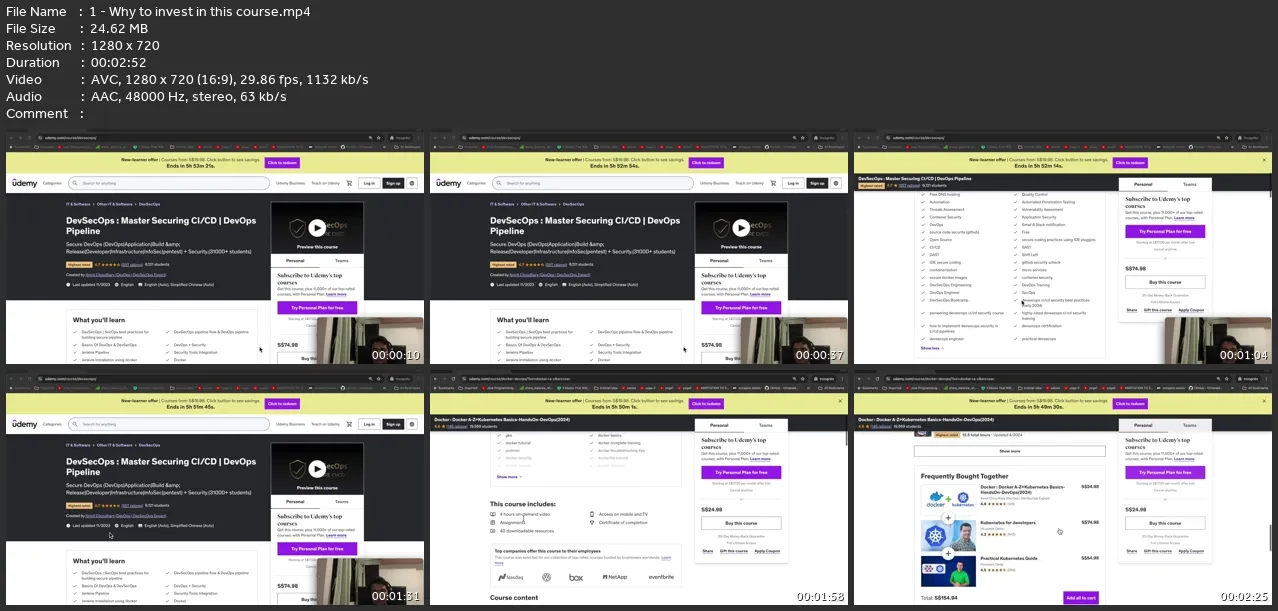Click Share in the 00:01:58 frame
Viewport: 1278px width, 611px height.
pyautogui.click(x=708, y=551)
